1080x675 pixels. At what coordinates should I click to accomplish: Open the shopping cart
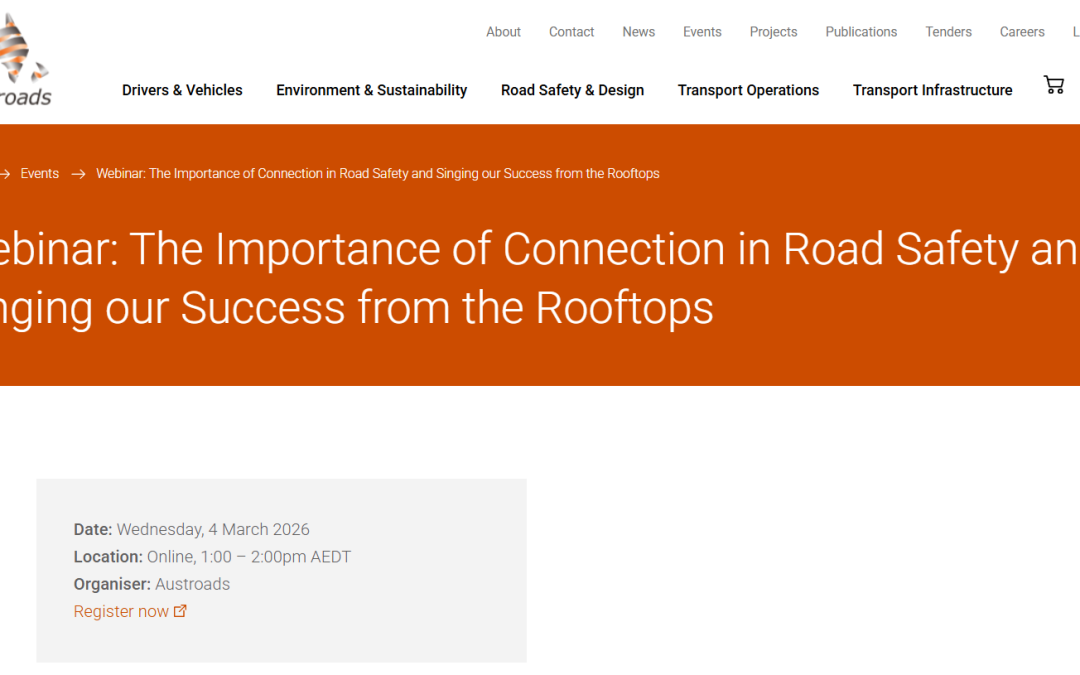1053,85
